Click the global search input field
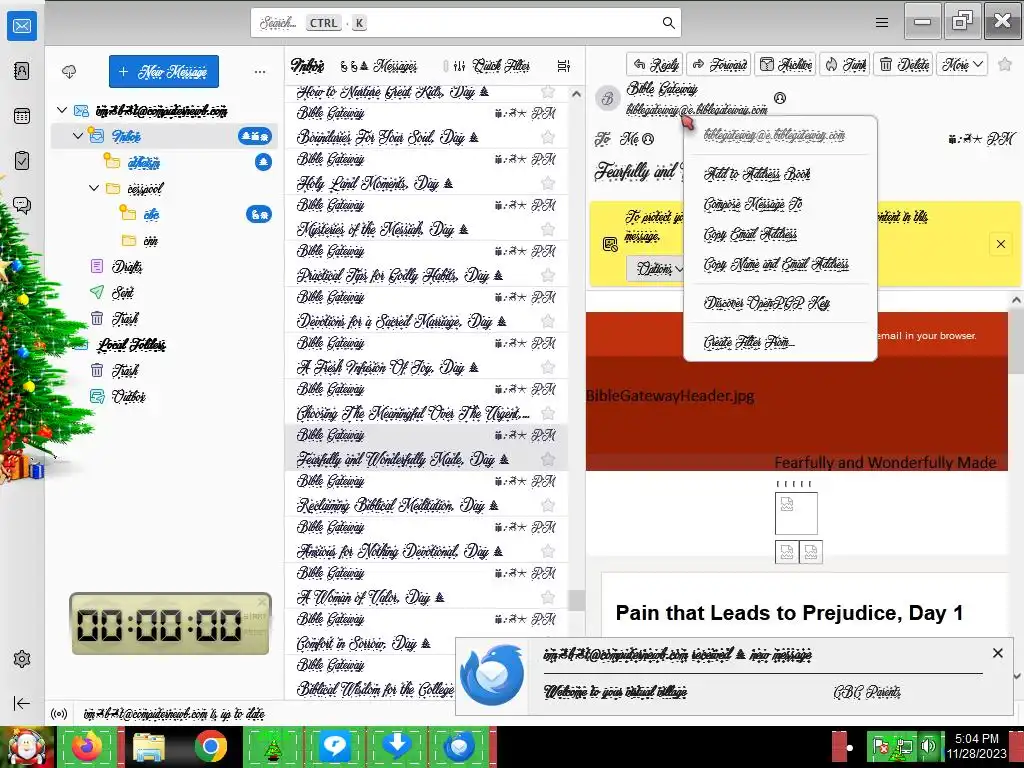 click(466, 23)
